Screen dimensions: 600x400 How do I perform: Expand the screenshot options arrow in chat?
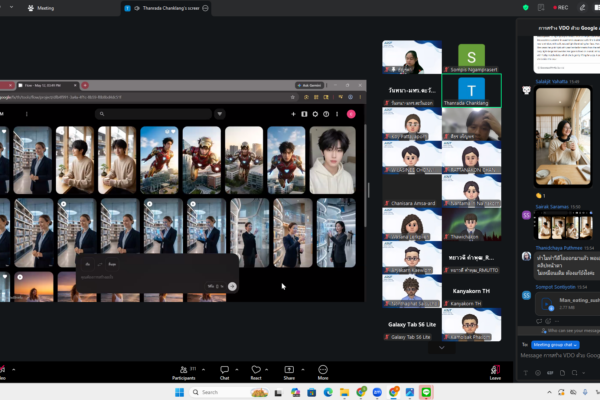584,373
